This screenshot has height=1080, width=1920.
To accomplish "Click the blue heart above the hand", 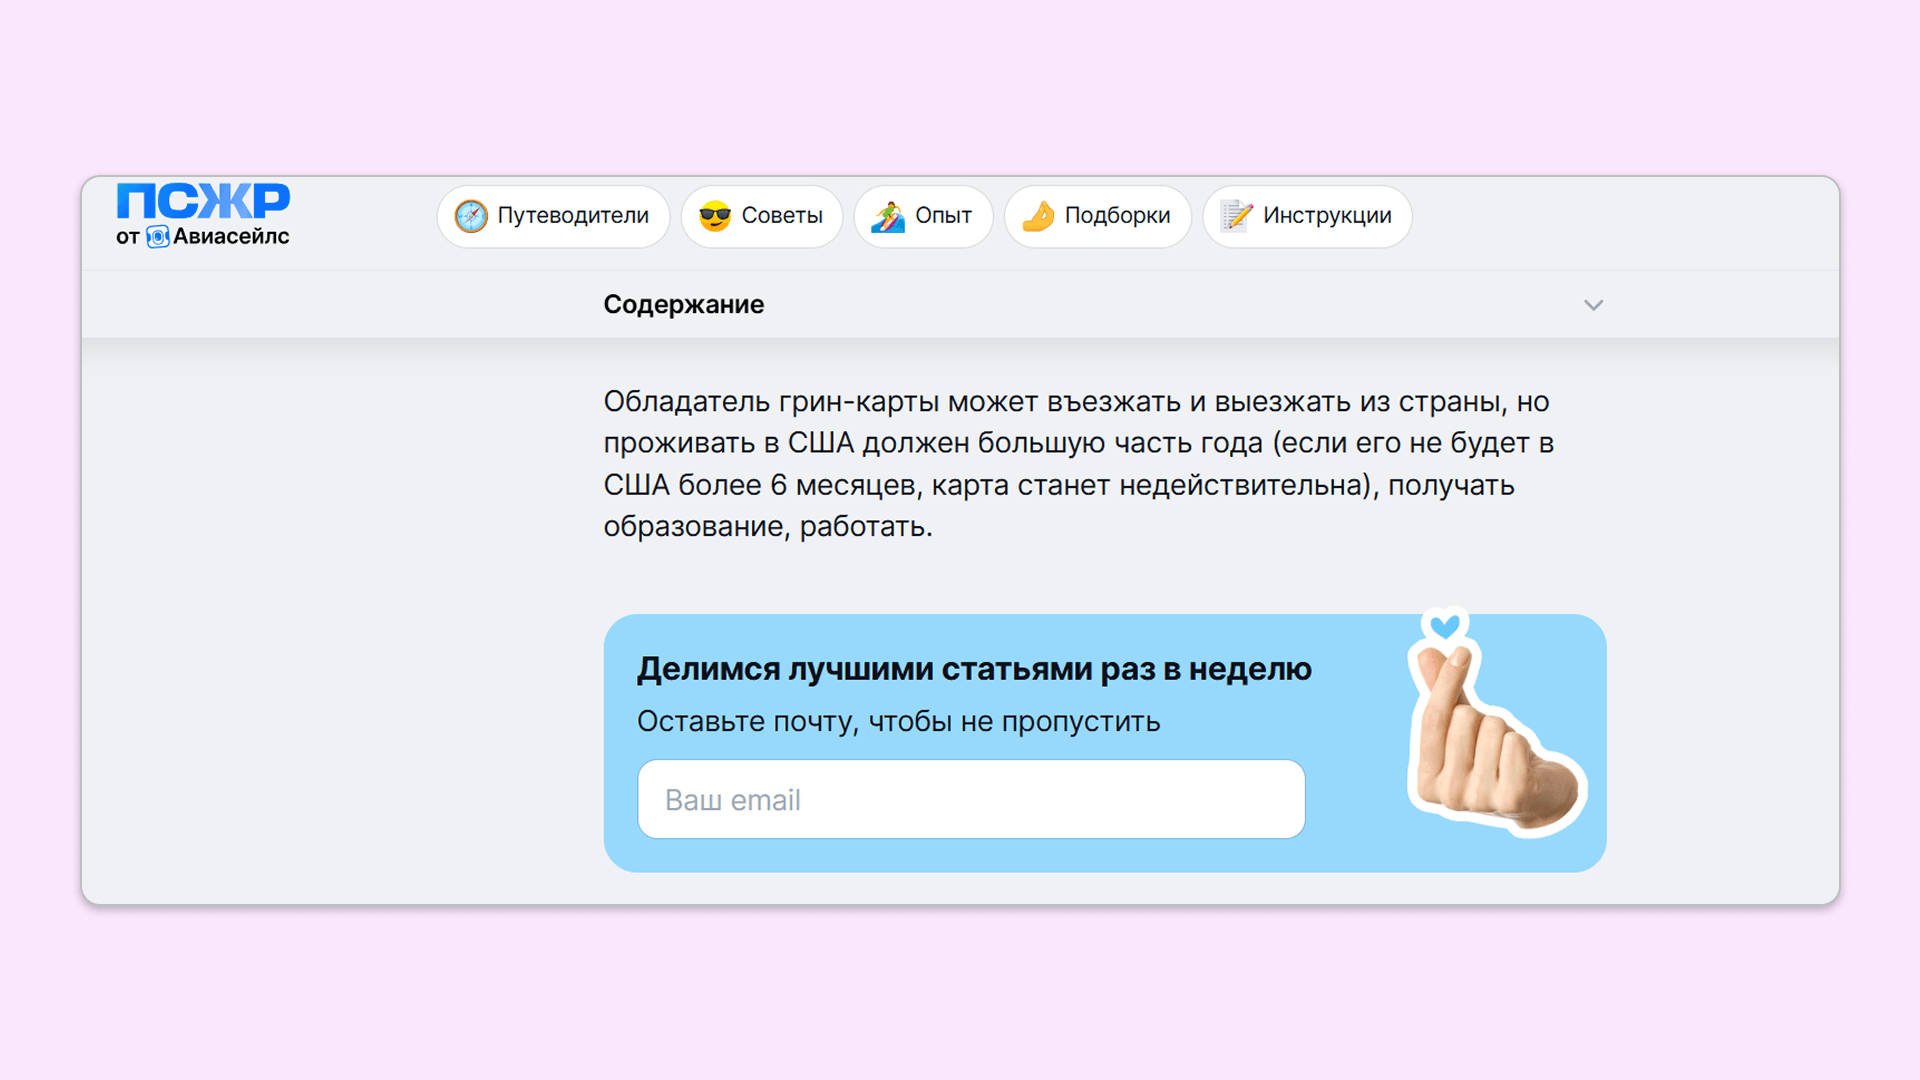I will pyautogui.click(x=1445, y=626).
